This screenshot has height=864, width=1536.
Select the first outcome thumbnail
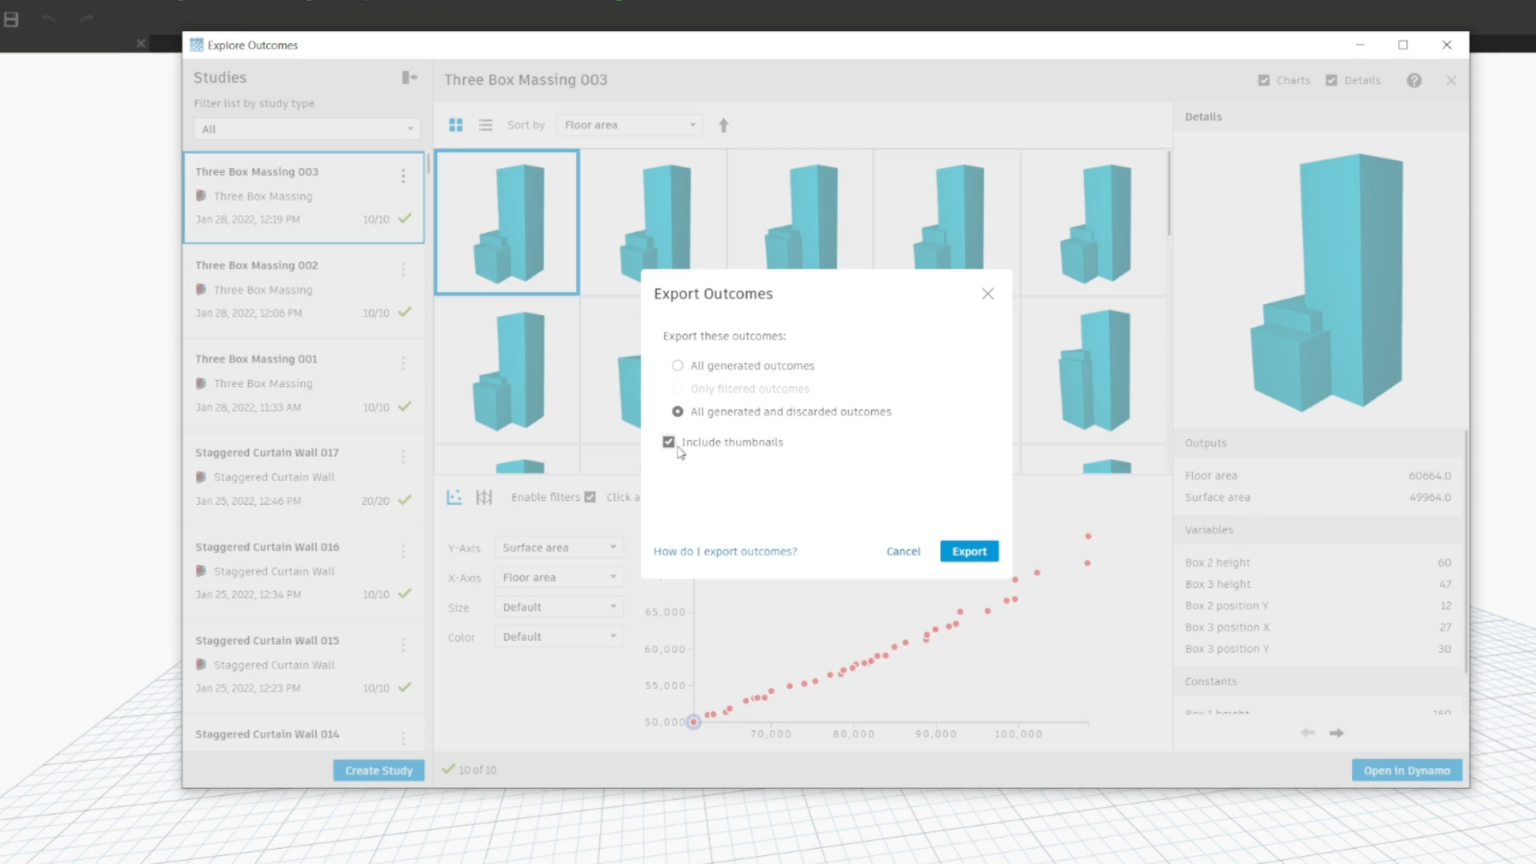coord(506,222)
